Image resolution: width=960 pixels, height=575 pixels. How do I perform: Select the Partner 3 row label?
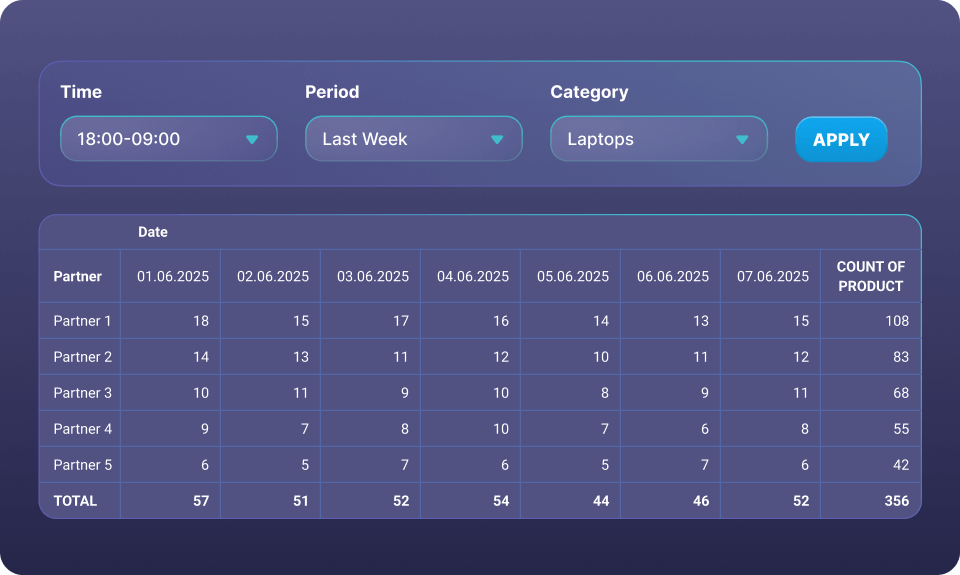(x=82, y=393)
